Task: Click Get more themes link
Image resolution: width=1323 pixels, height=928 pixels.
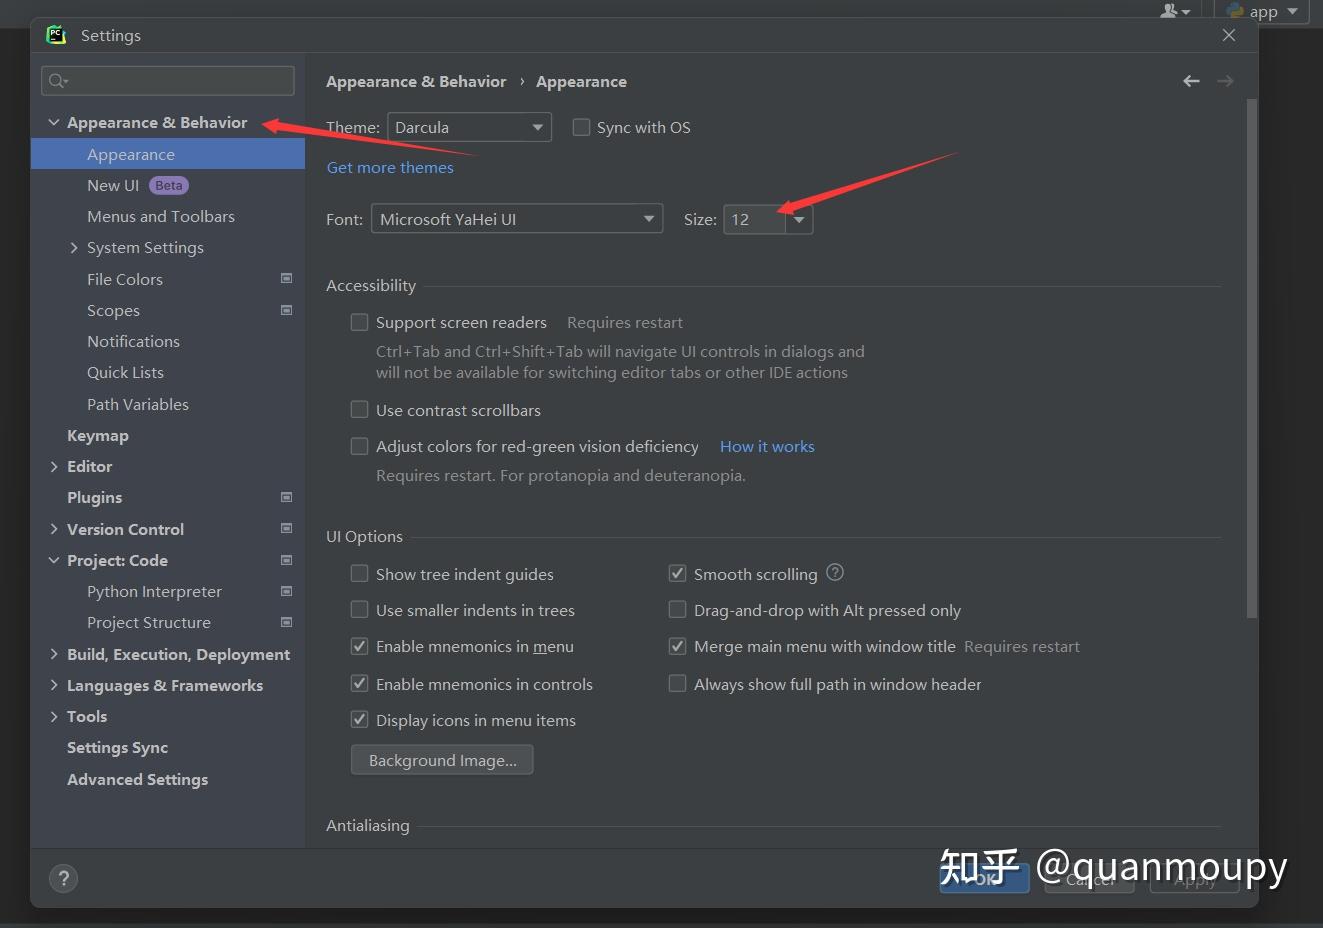Action: click(390, 167)
